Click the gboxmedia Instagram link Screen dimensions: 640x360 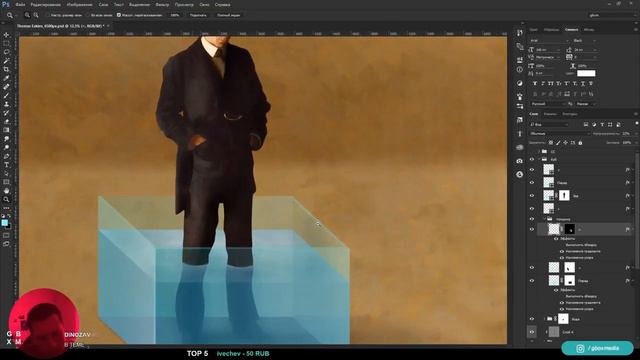[x=598, y=348]
